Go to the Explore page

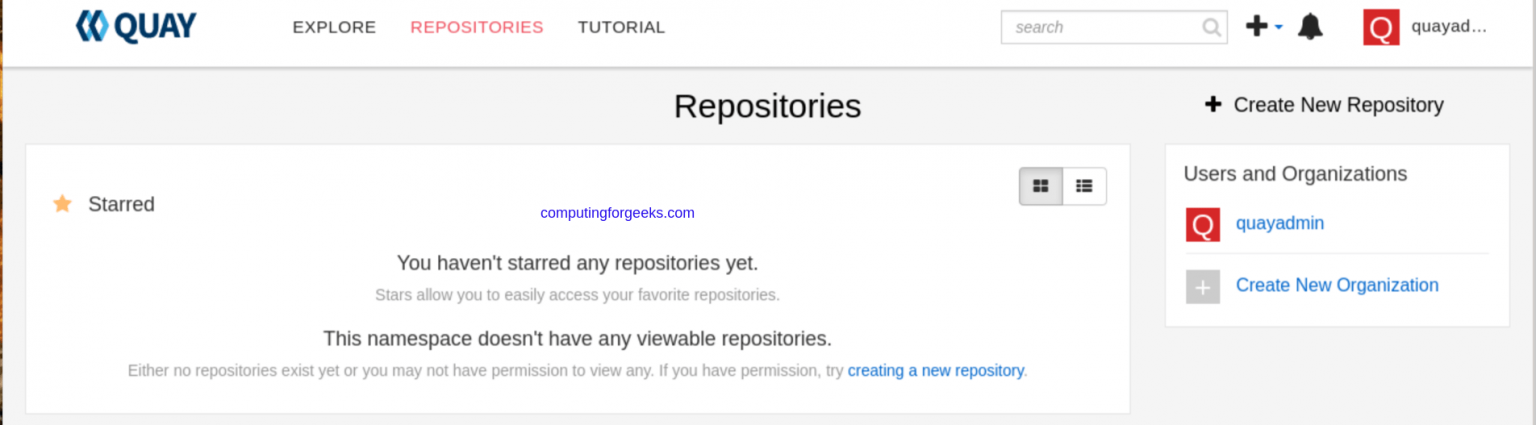point(334,27)
